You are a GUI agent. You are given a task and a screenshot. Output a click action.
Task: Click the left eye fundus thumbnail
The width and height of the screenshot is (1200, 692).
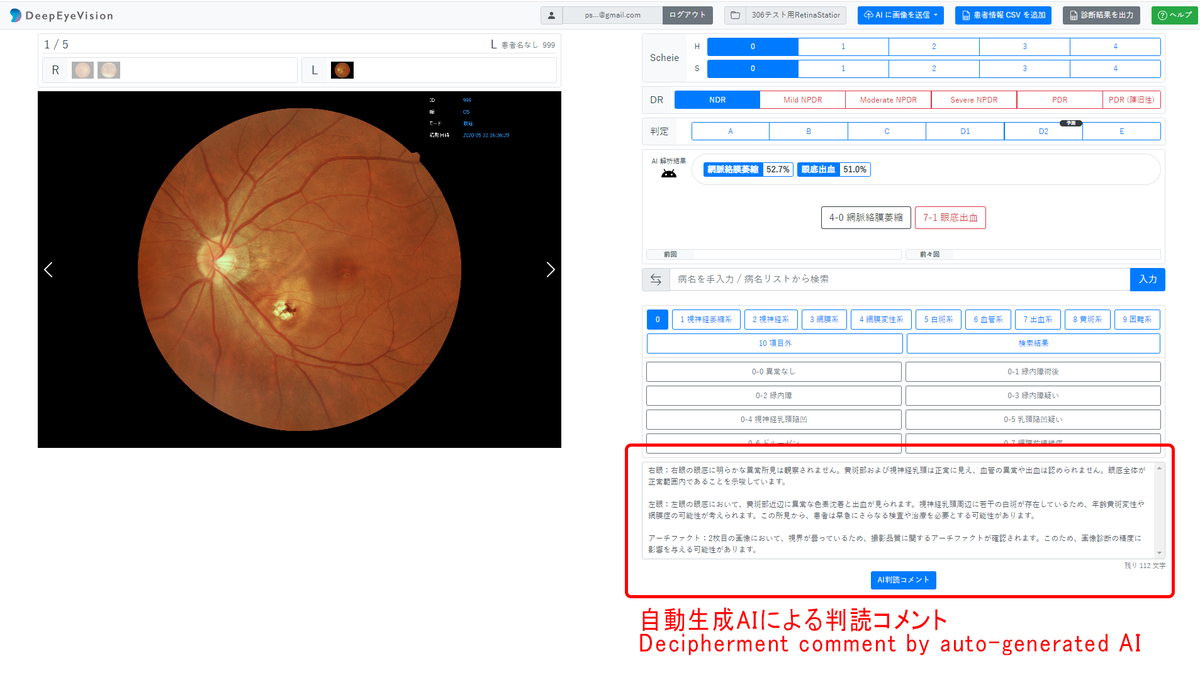342,70
